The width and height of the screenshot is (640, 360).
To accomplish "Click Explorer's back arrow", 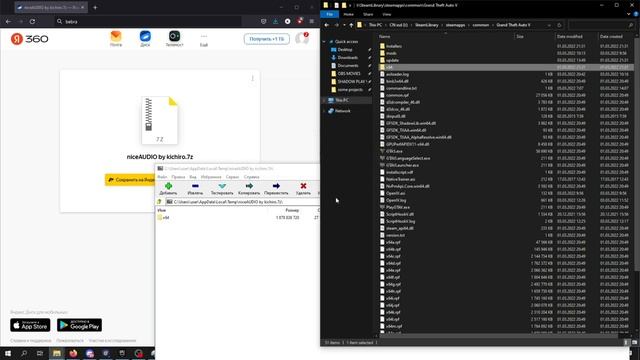I will (327, 25).
